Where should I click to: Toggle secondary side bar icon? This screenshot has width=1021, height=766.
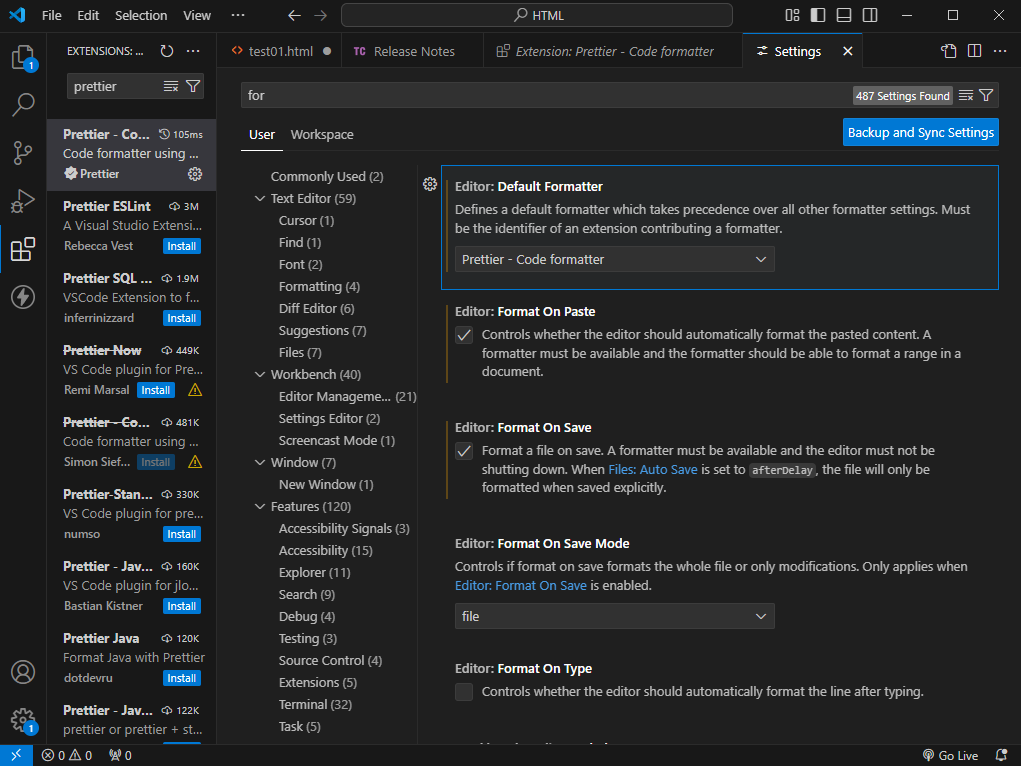[x=870, y=15]
